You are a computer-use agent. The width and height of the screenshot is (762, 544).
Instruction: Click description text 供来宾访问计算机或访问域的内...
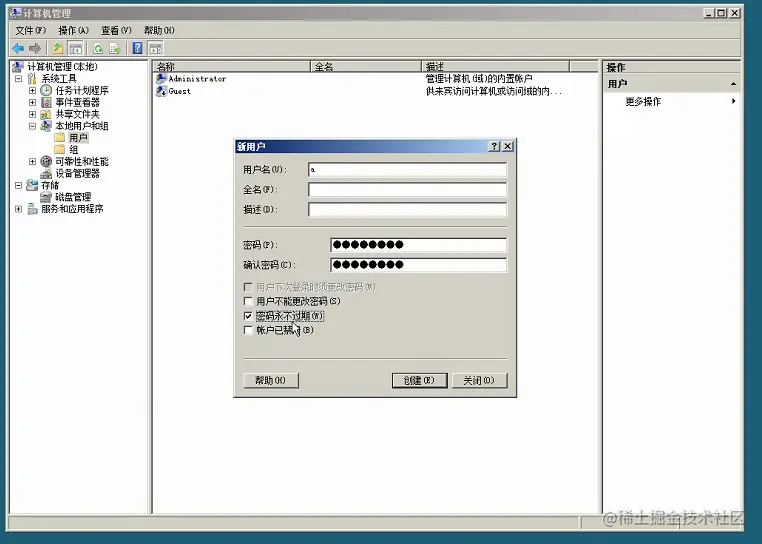click(493, 91)
